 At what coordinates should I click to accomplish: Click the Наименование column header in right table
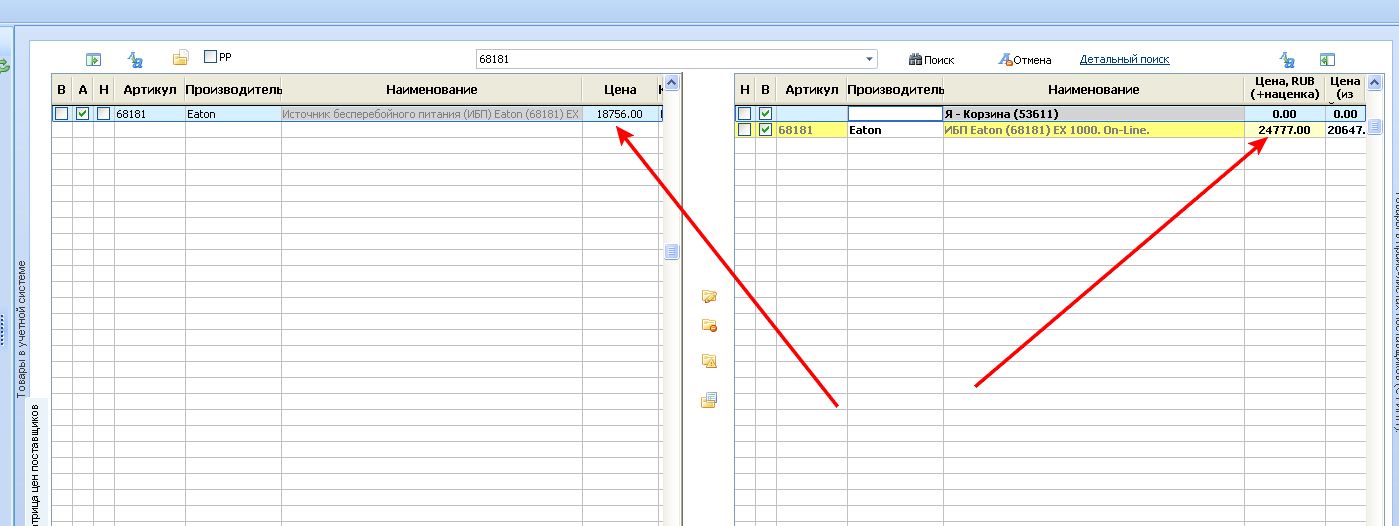click(x=1094, y=90)
